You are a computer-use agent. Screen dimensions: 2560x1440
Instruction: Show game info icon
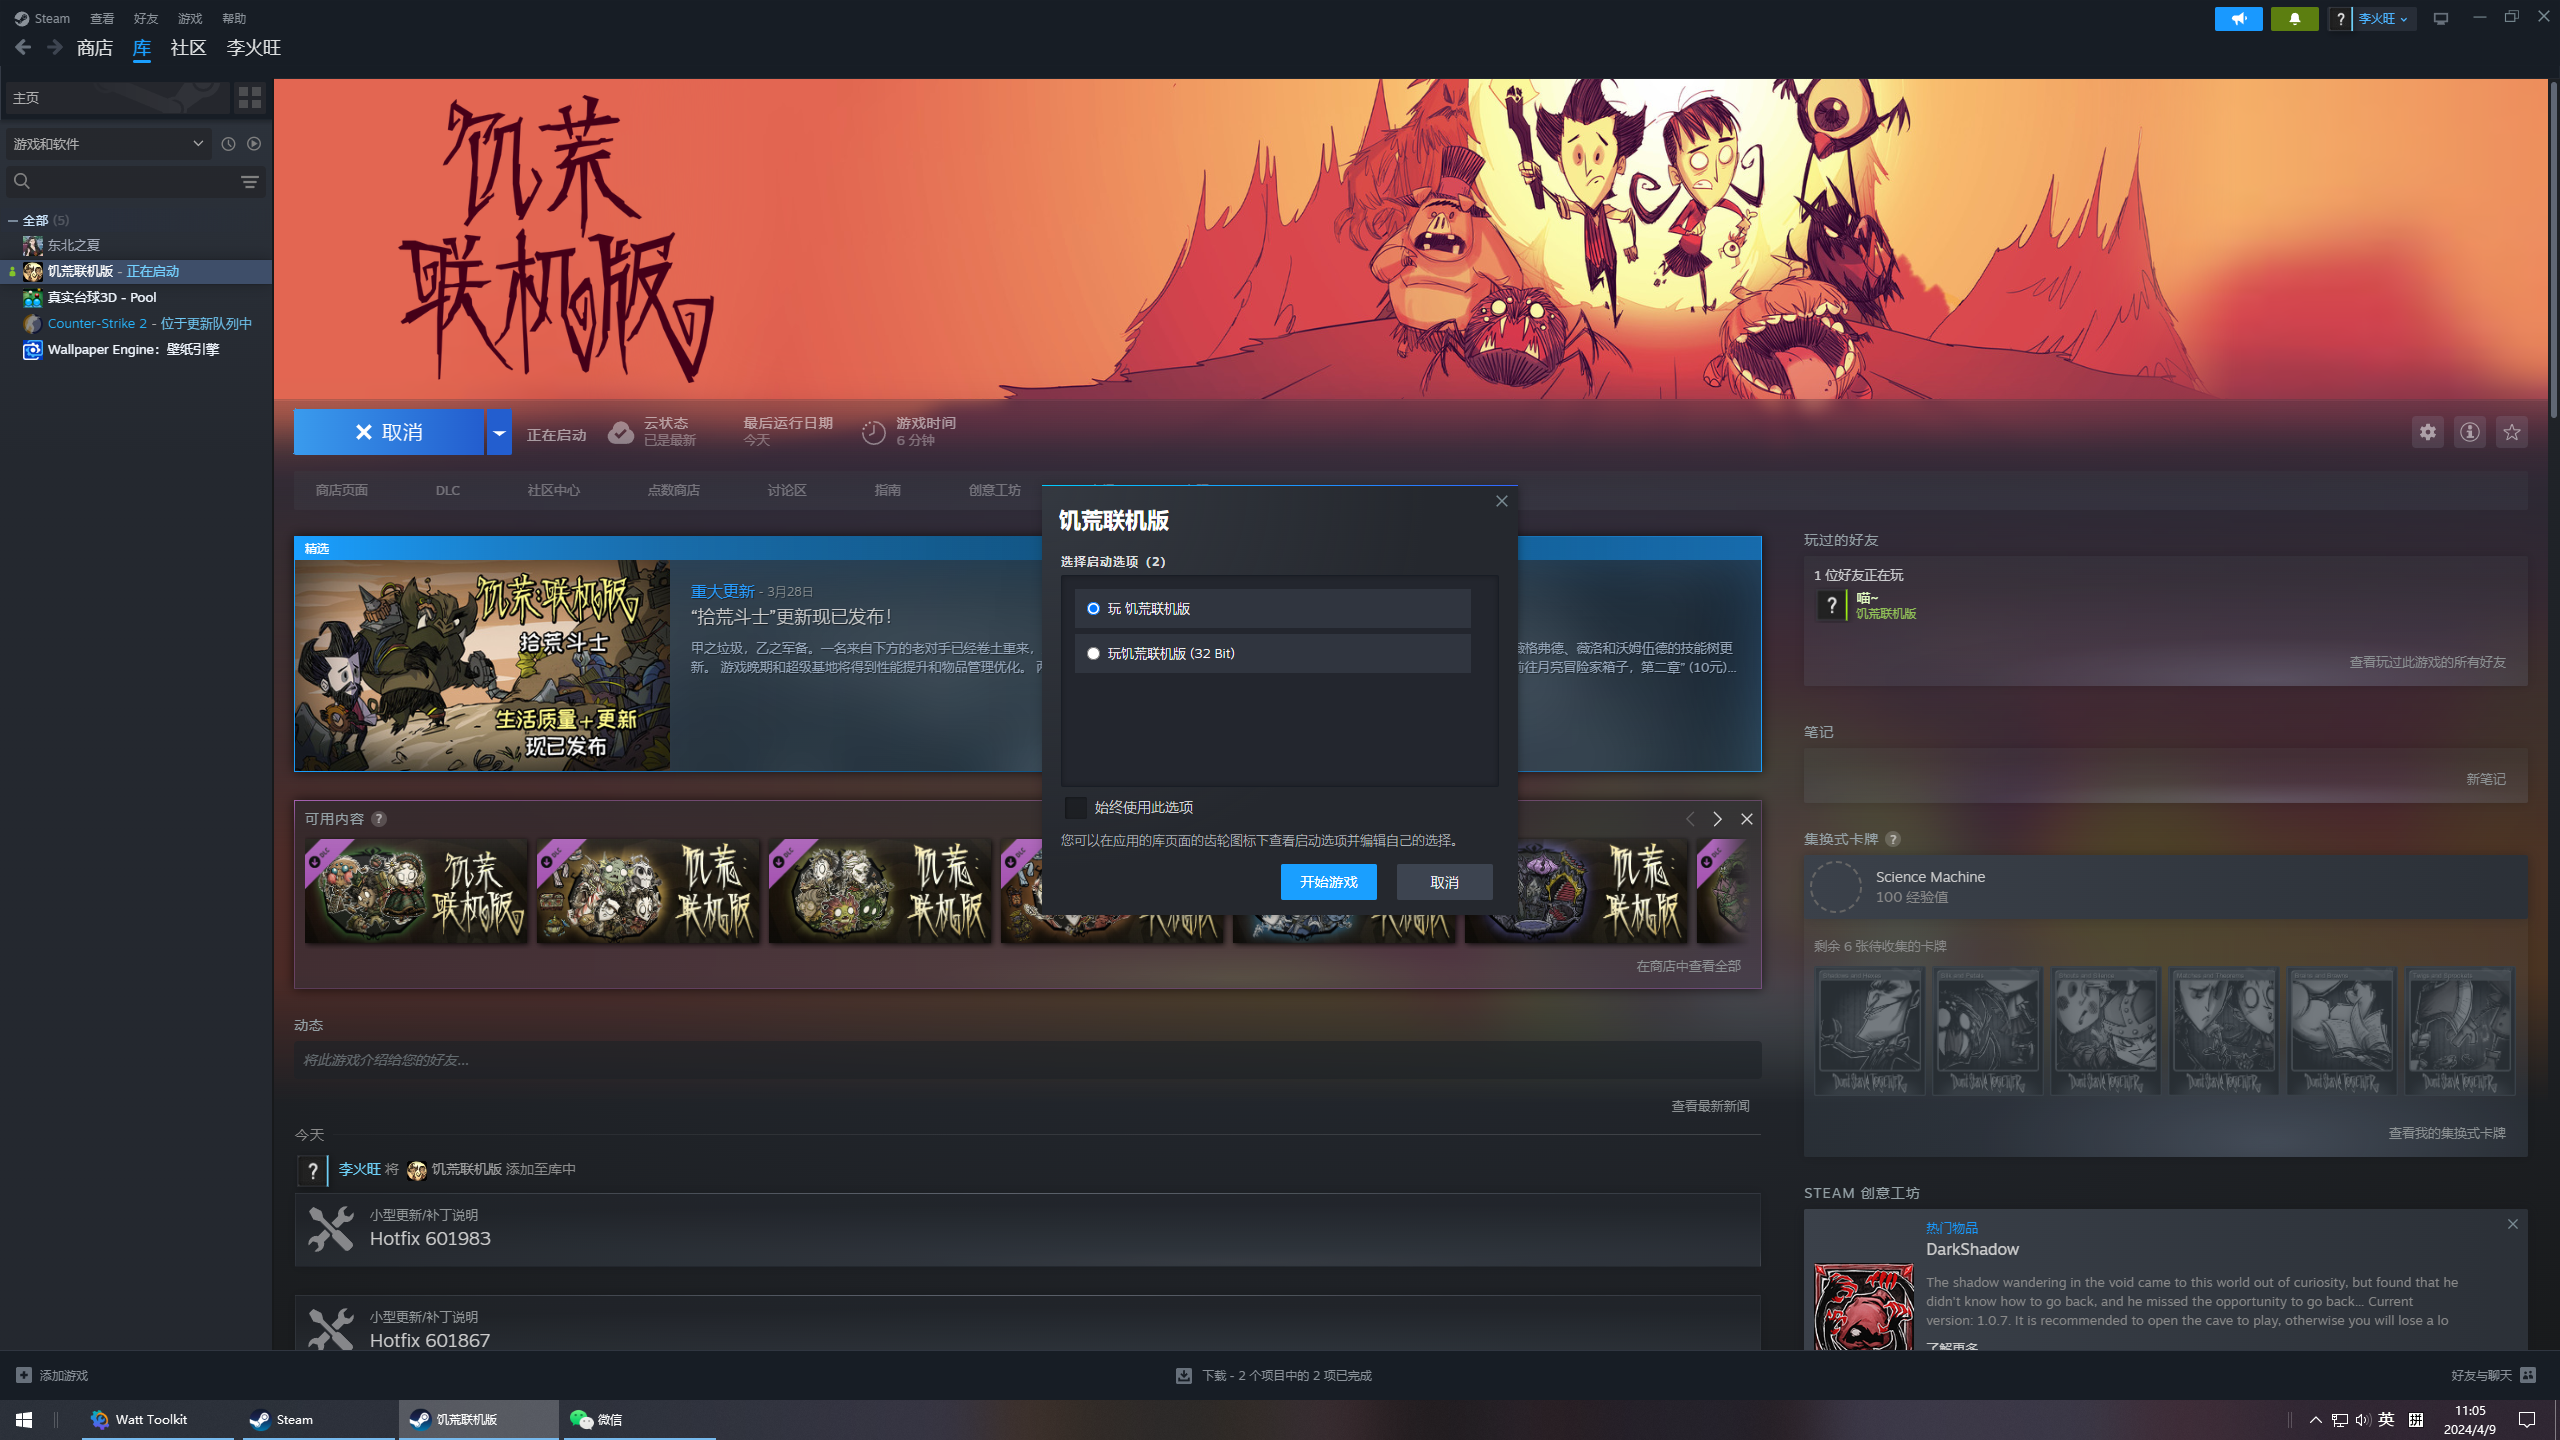(x=2470, y=432)
